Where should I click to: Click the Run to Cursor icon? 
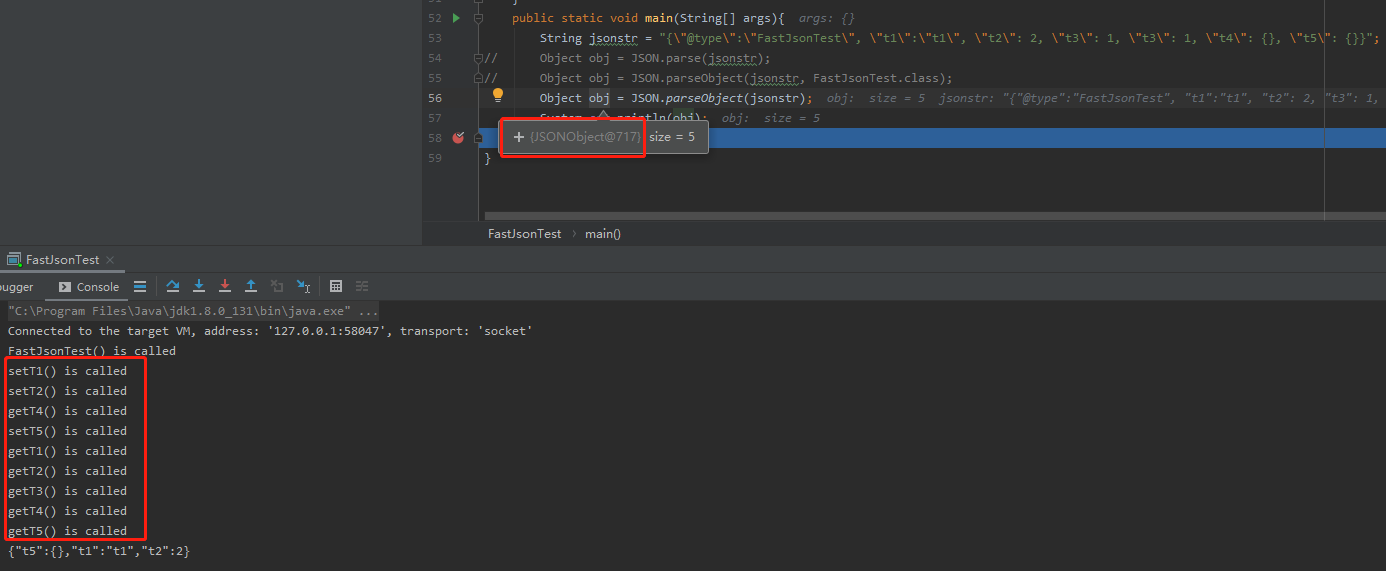coord(303,286)
